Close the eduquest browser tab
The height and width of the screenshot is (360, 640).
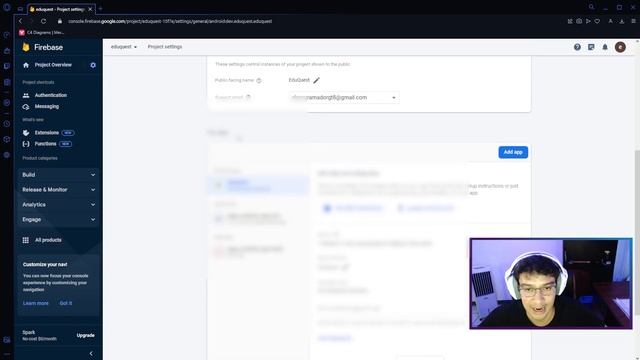pyautogui.click(x=90, y=9)
